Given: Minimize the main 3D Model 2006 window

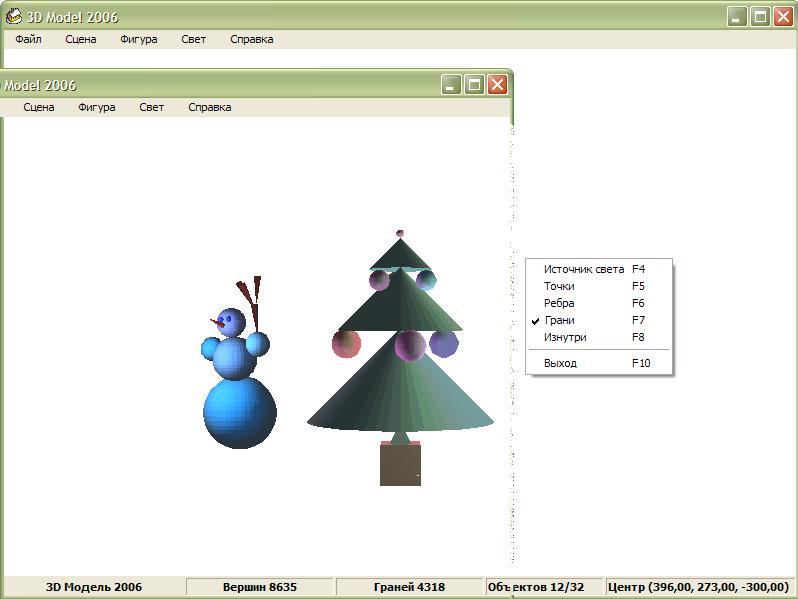Looking at the screenshot, I should [736, 17].
